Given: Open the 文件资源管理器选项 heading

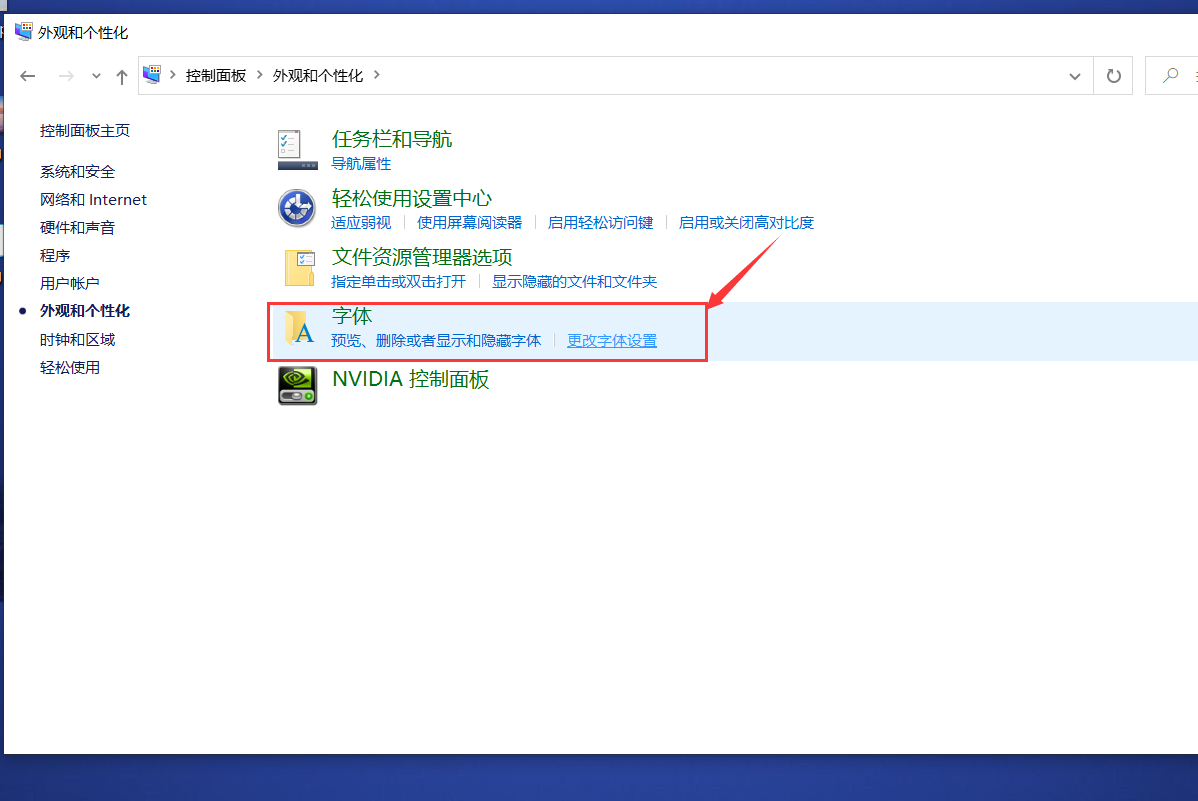Looking at the screenshot, I should 422,257.
